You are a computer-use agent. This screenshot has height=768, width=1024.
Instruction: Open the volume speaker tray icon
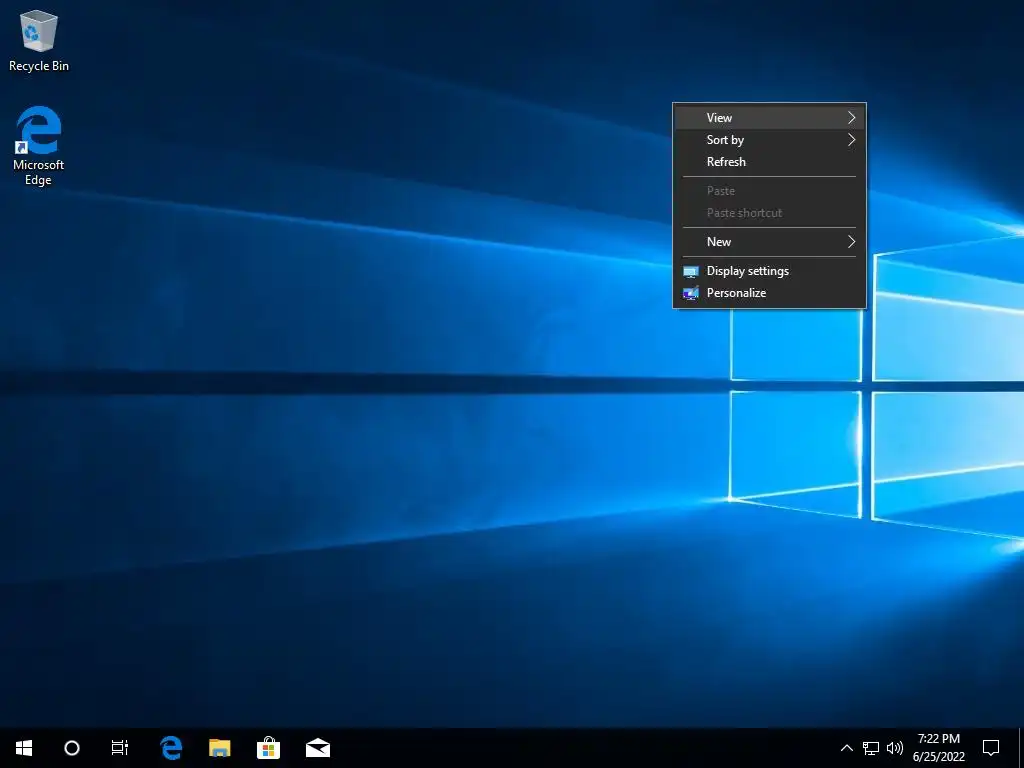(x=895, y=748)
